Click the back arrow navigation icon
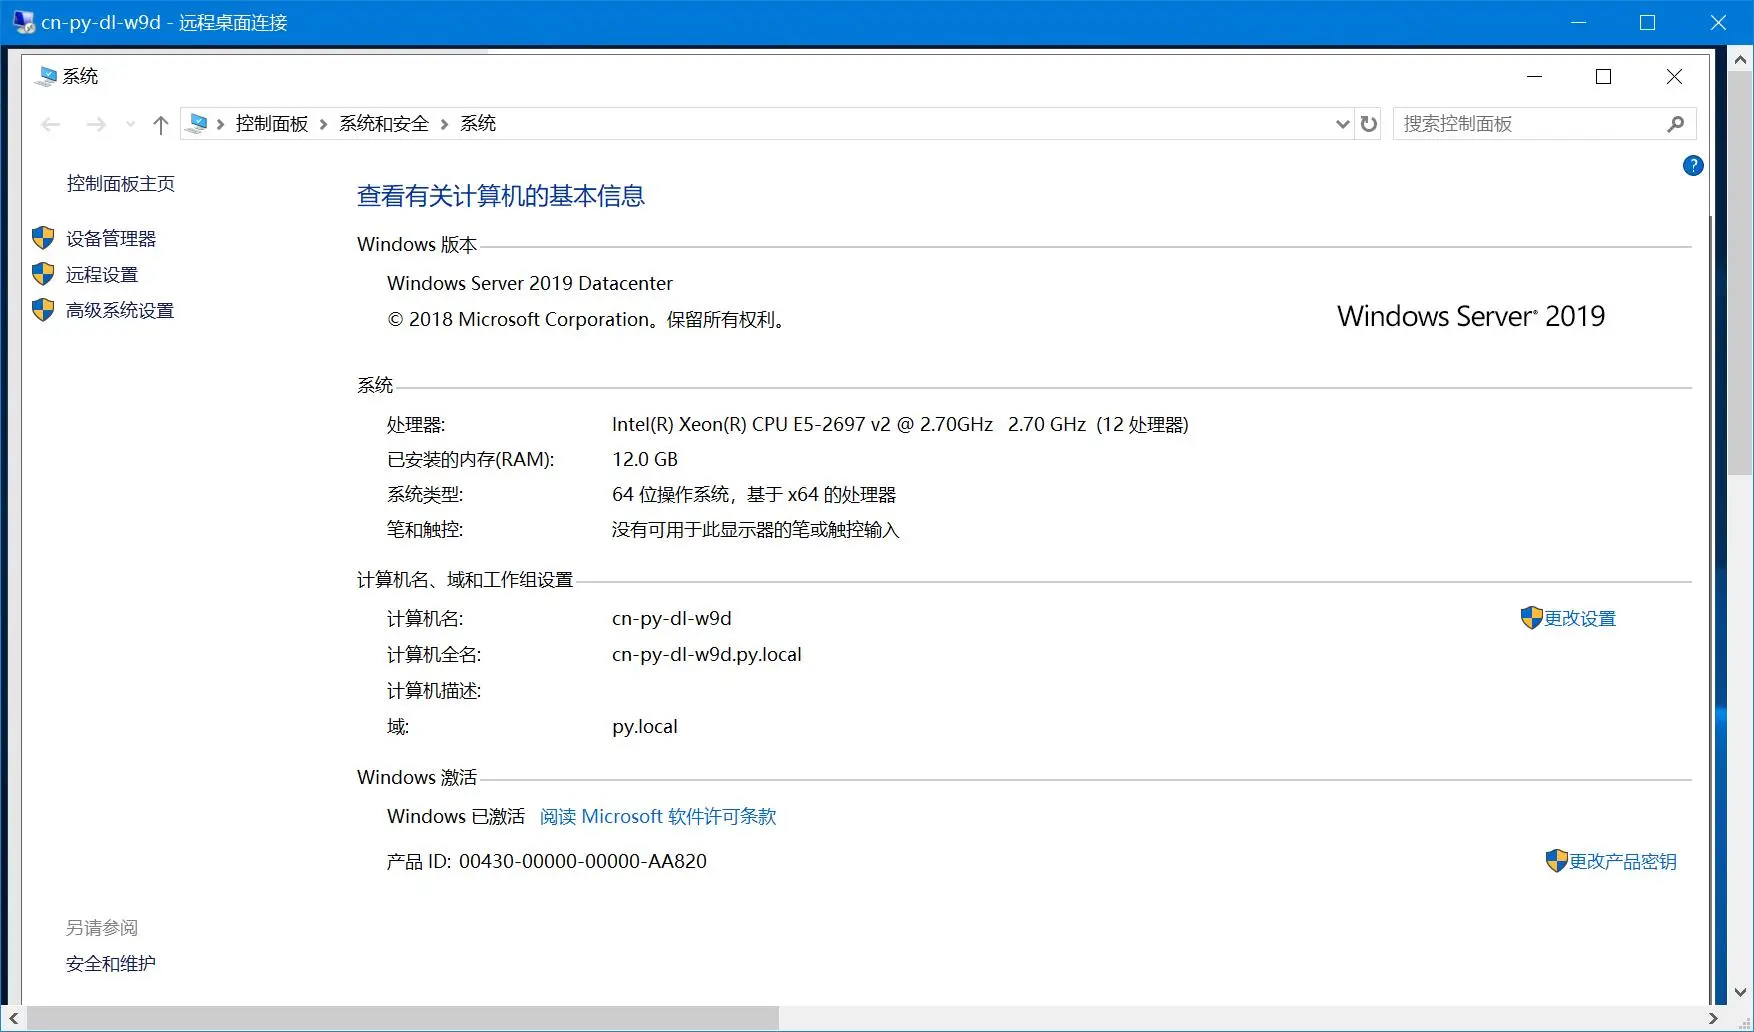1754x1032 pixels. point(51,124)
